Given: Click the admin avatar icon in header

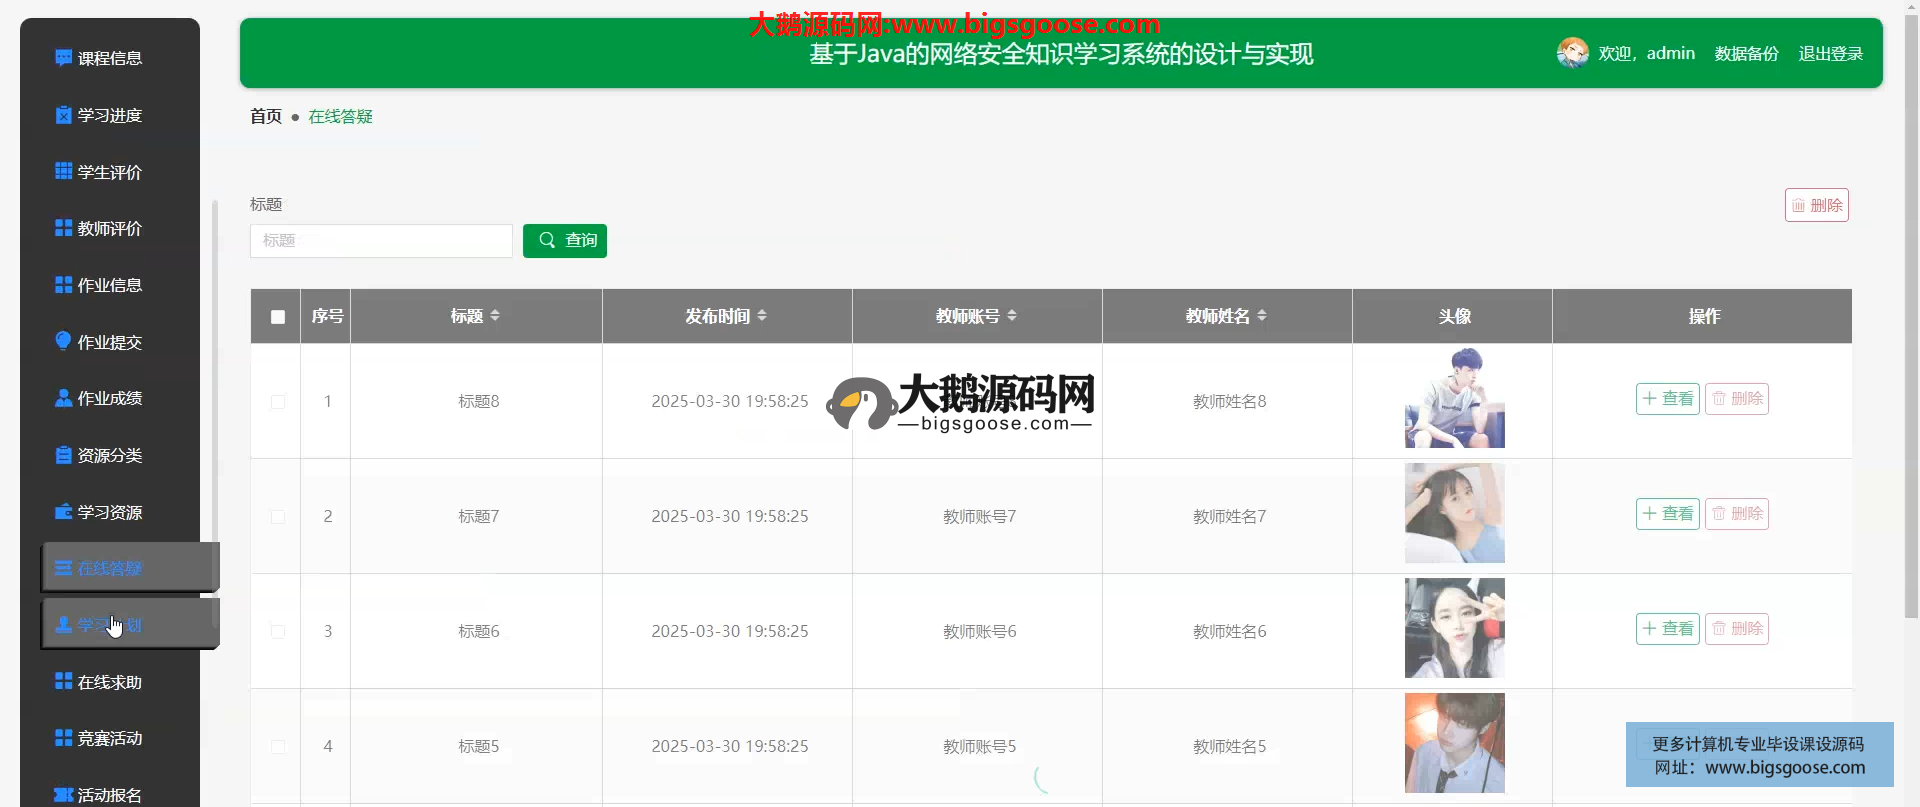Looking at the screenshot, I should [1572, 53].
